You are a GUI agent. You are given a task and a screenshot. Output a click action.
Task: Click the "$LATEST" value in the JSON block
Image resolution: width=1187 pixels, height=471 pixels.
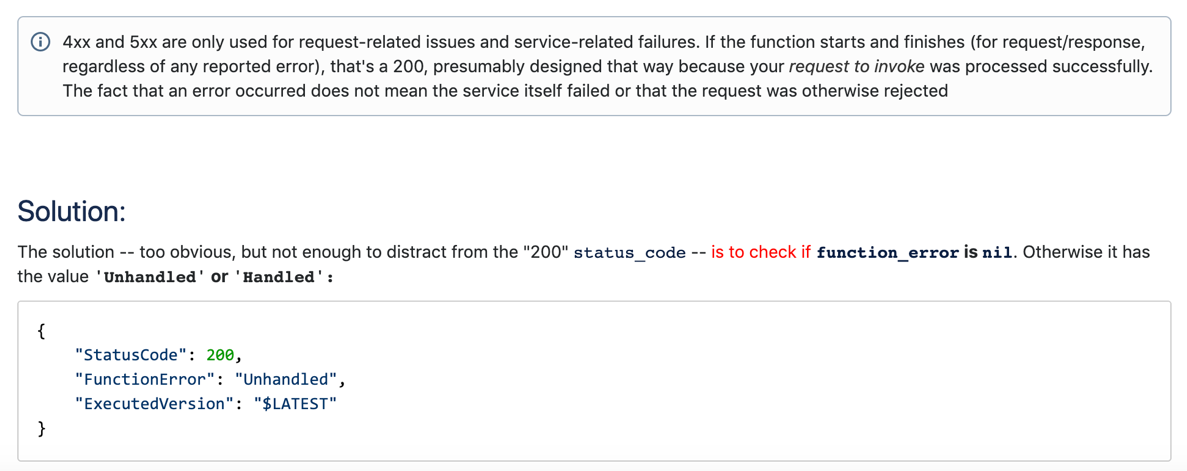[x=295, y=404]
